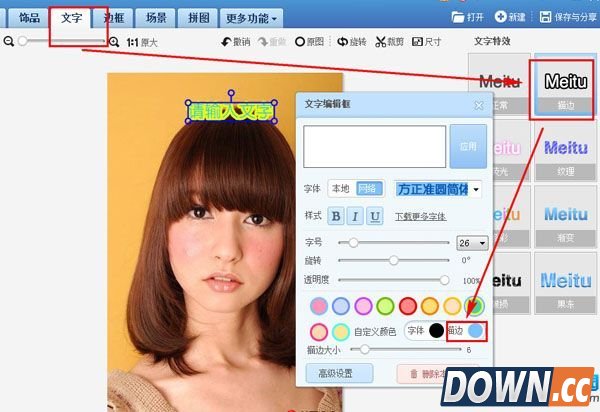The width and height of the screenshot is (600, 412).
Task: Click the undo (撤销) icon
Action: [226, 42]
